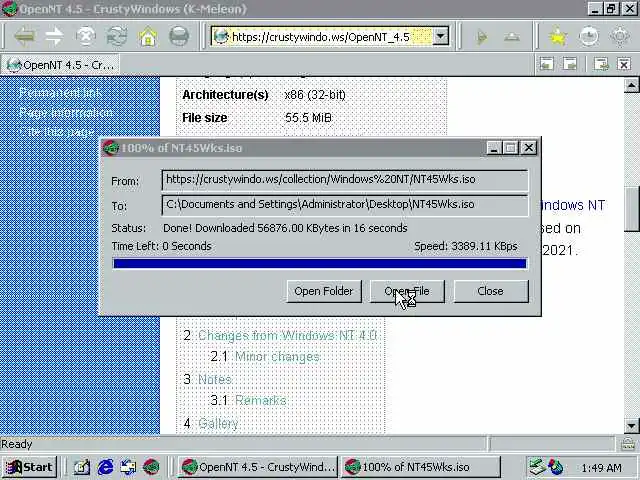Click the Show Desktop Quick Launch icon

tap(82, 467)
